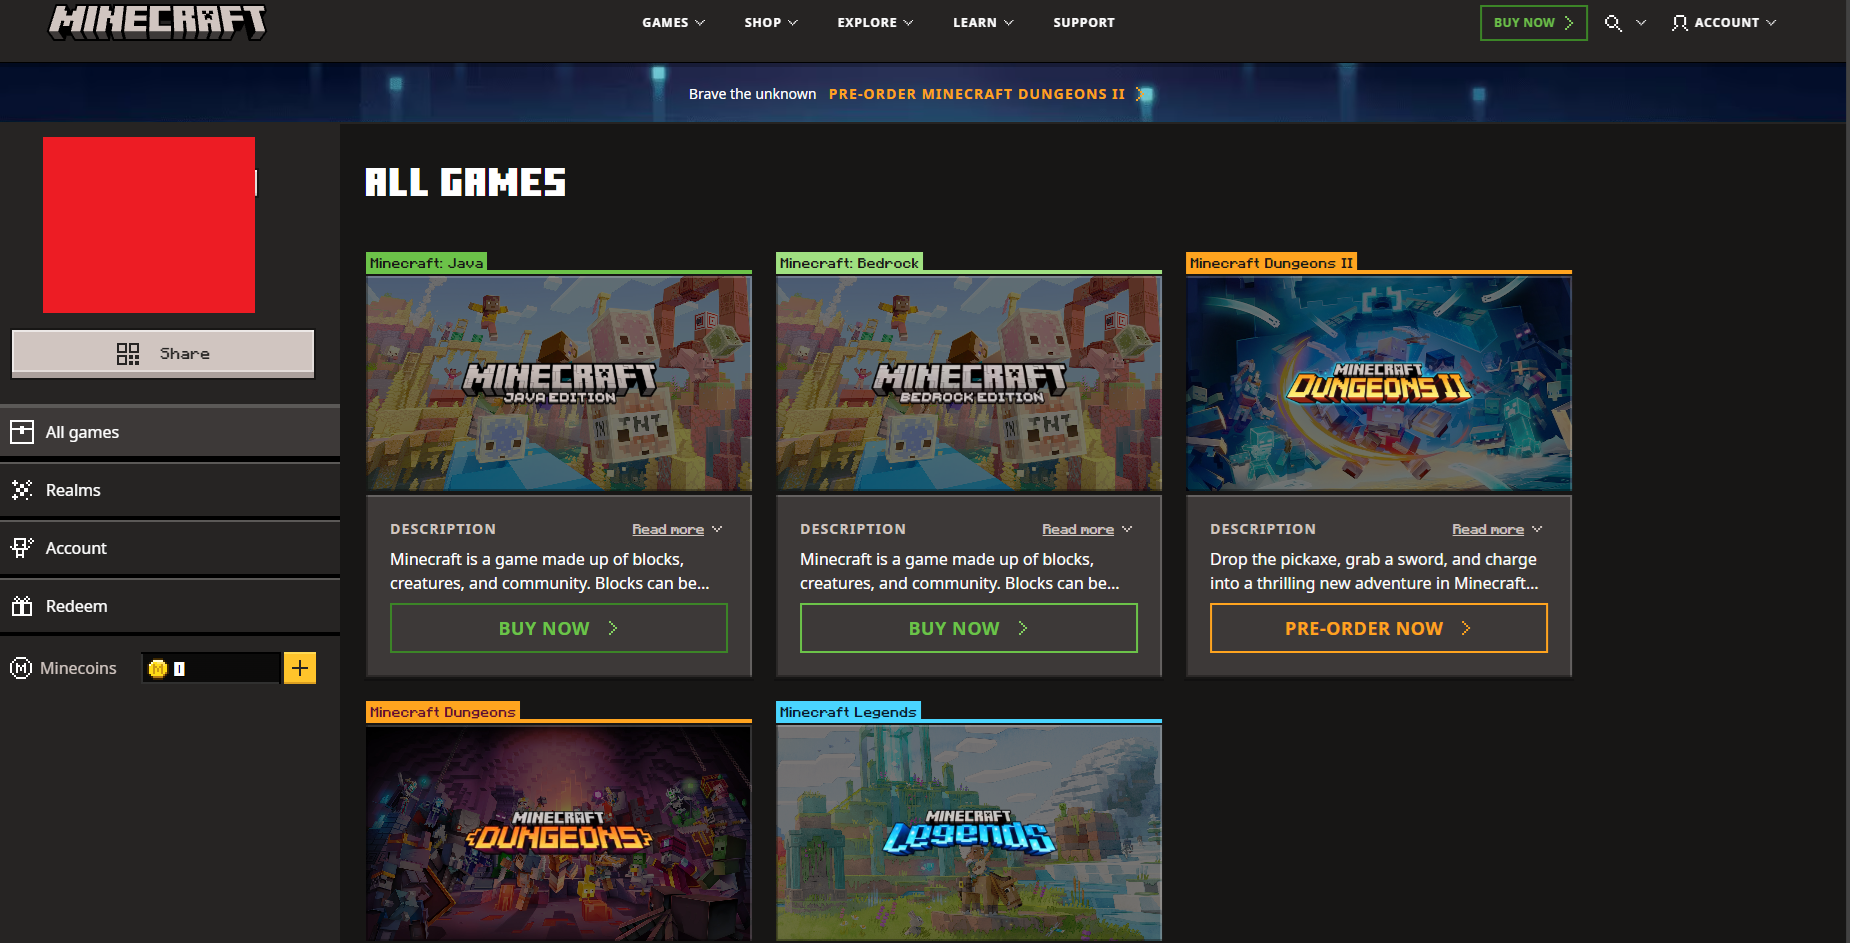This screenshot has height=943, width=1850.
Task: Click the Minecraft Legends cover image
Action: click(x=969, y=833)
